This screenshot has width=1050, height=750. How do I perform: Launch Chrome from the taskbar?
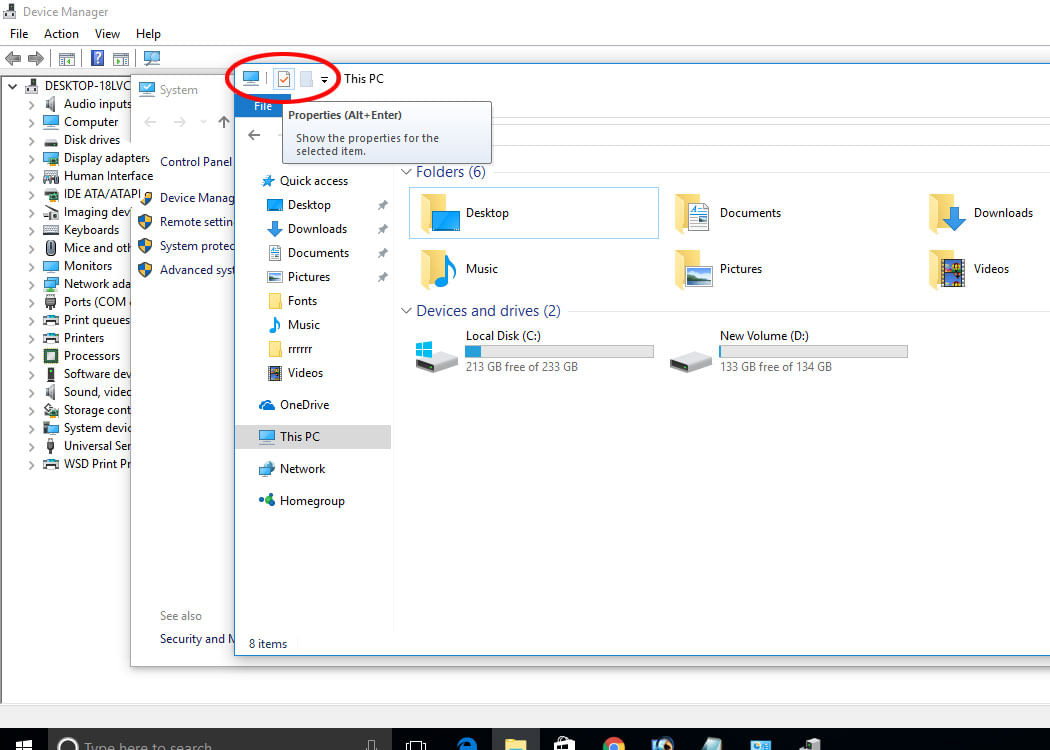pyautogui.click(x=613, y=743)
